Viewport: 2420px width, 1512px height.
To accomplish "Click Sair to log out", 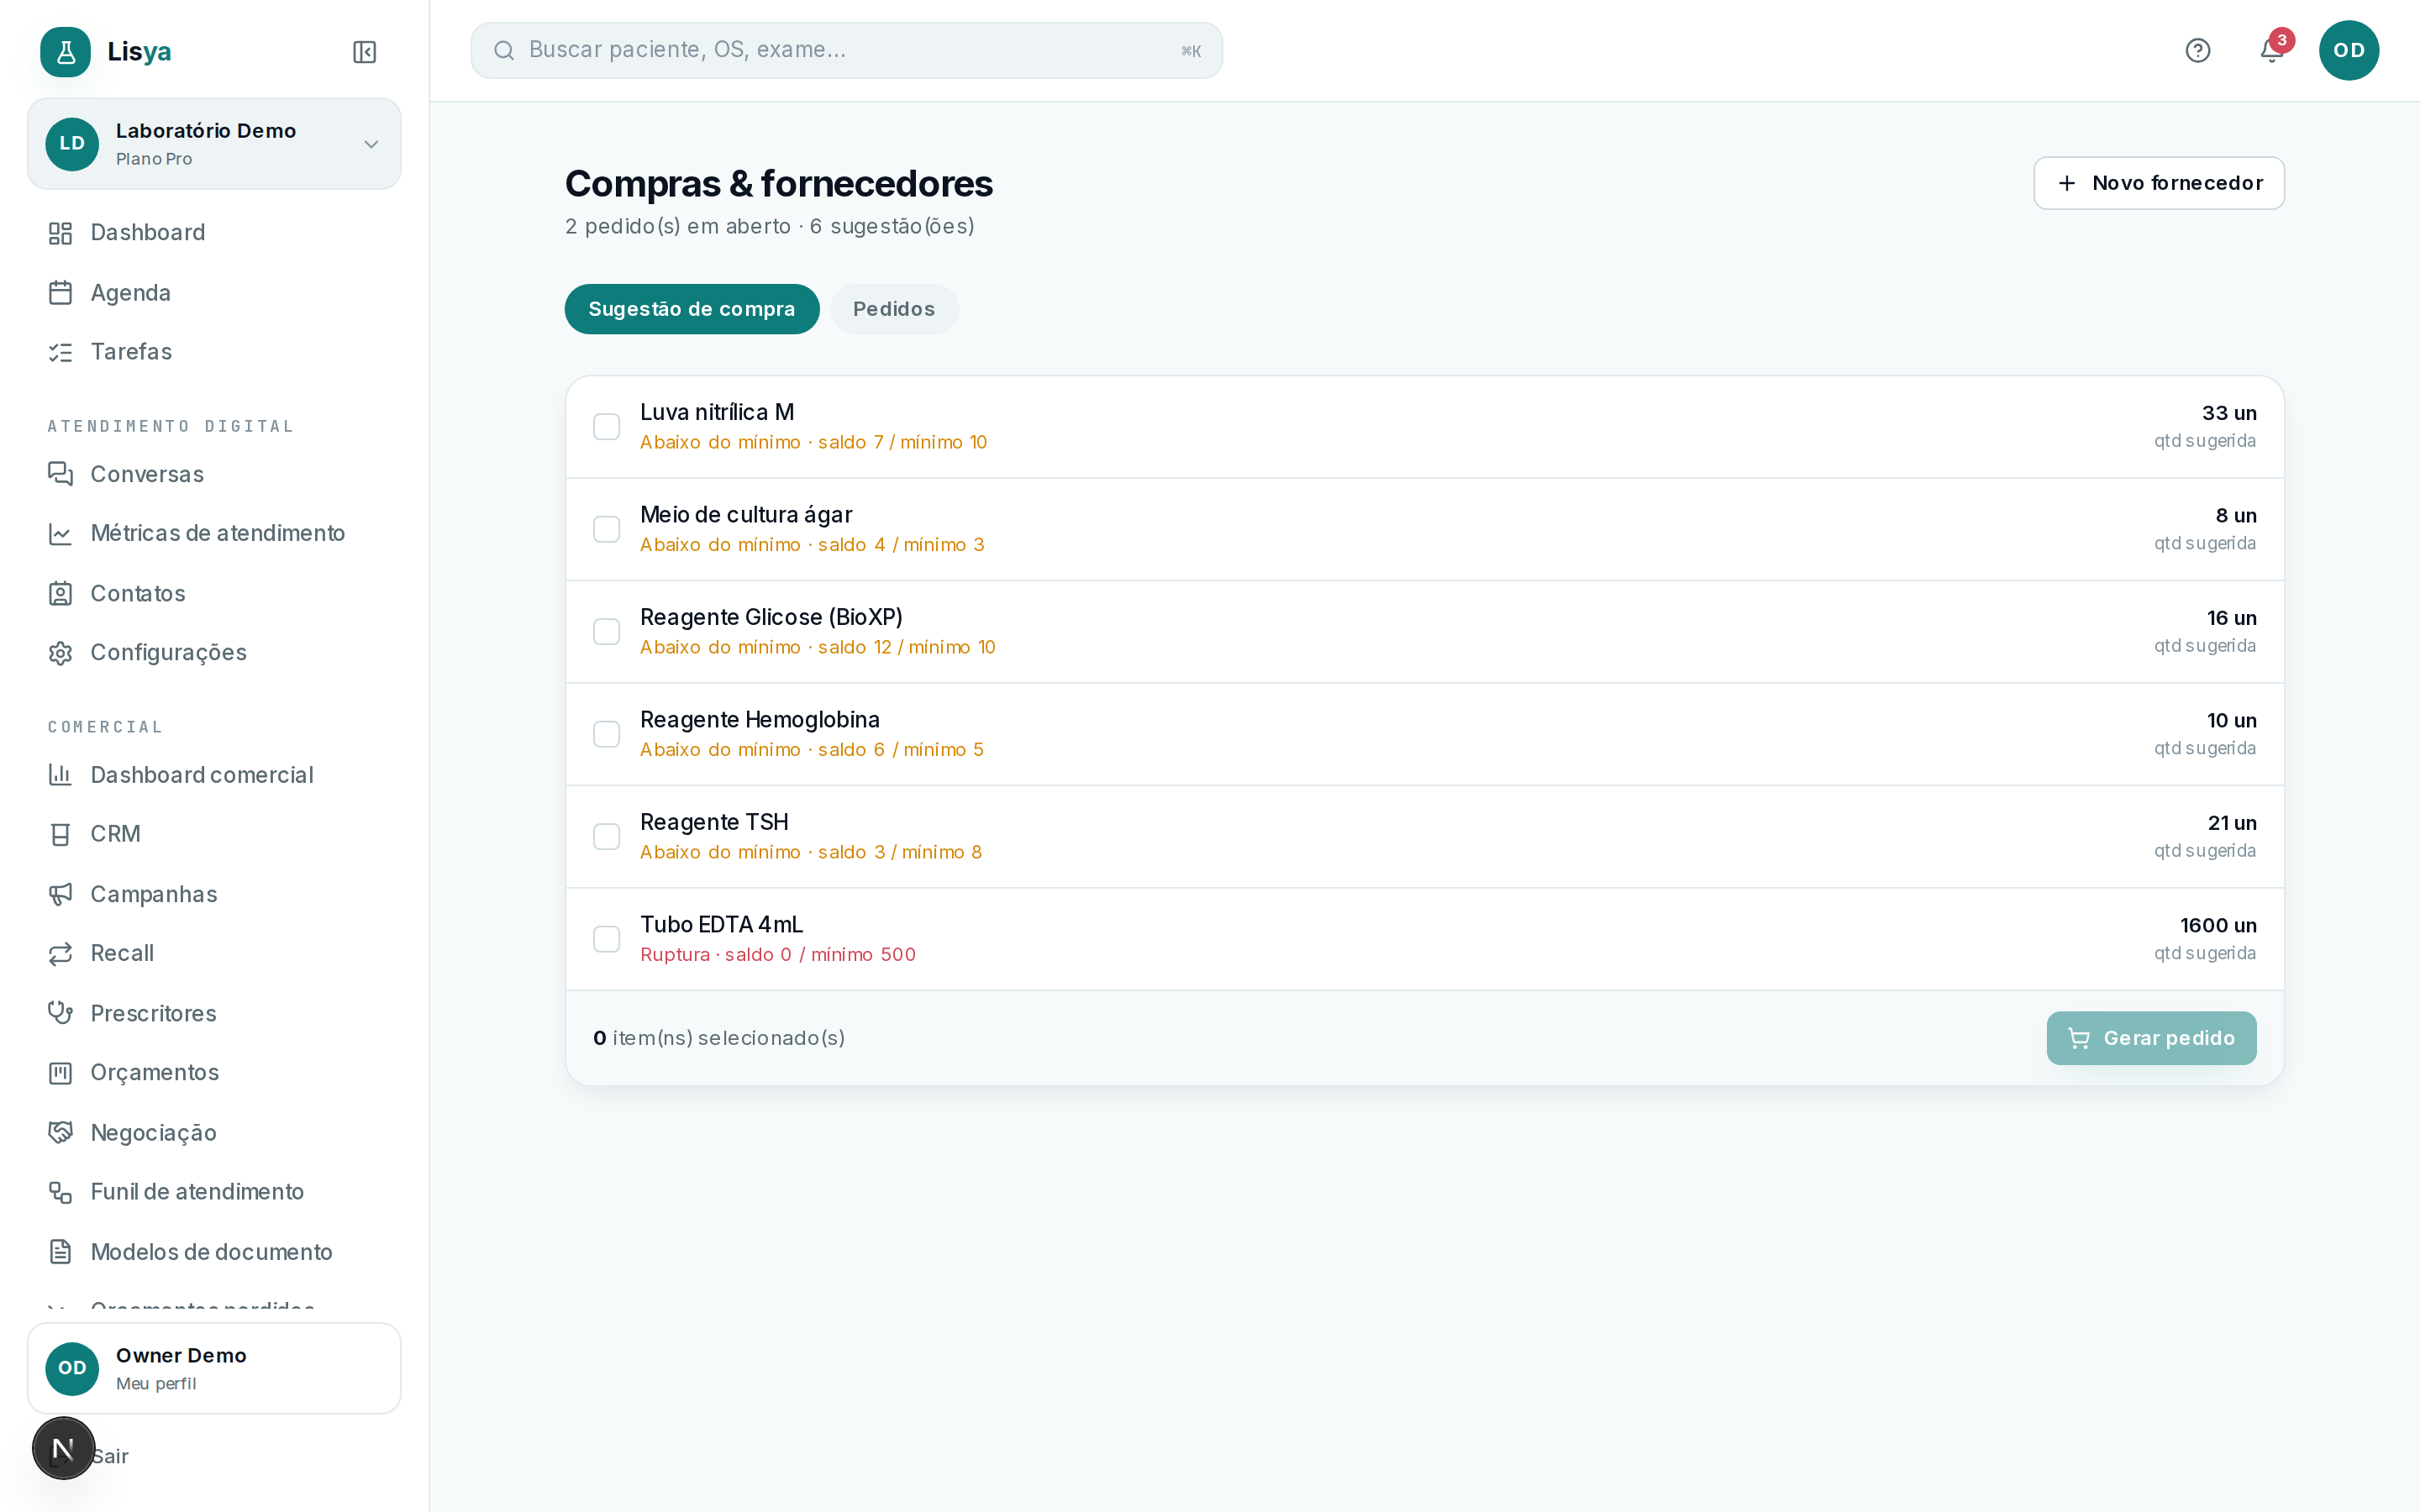I will pos(110,1456).
